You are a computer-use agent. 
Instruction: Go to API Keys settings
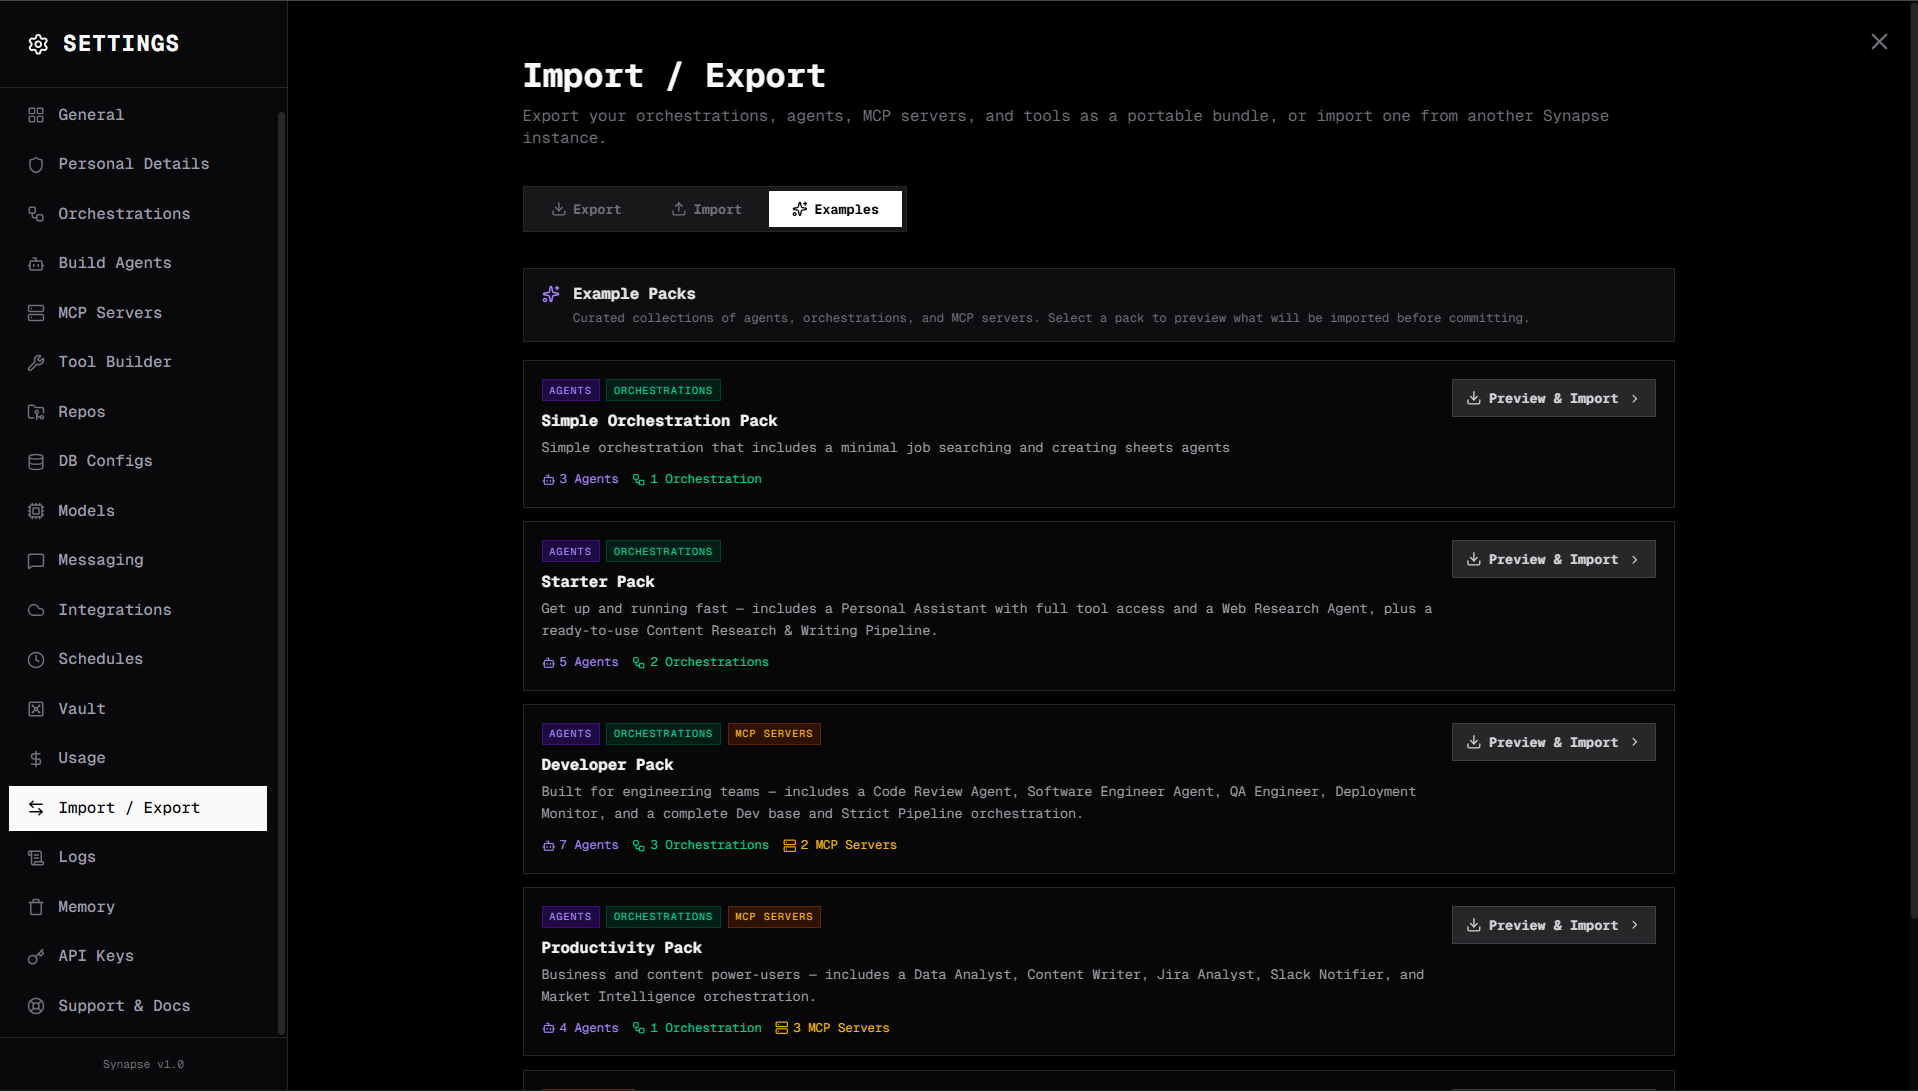click(x=138, y=956)
